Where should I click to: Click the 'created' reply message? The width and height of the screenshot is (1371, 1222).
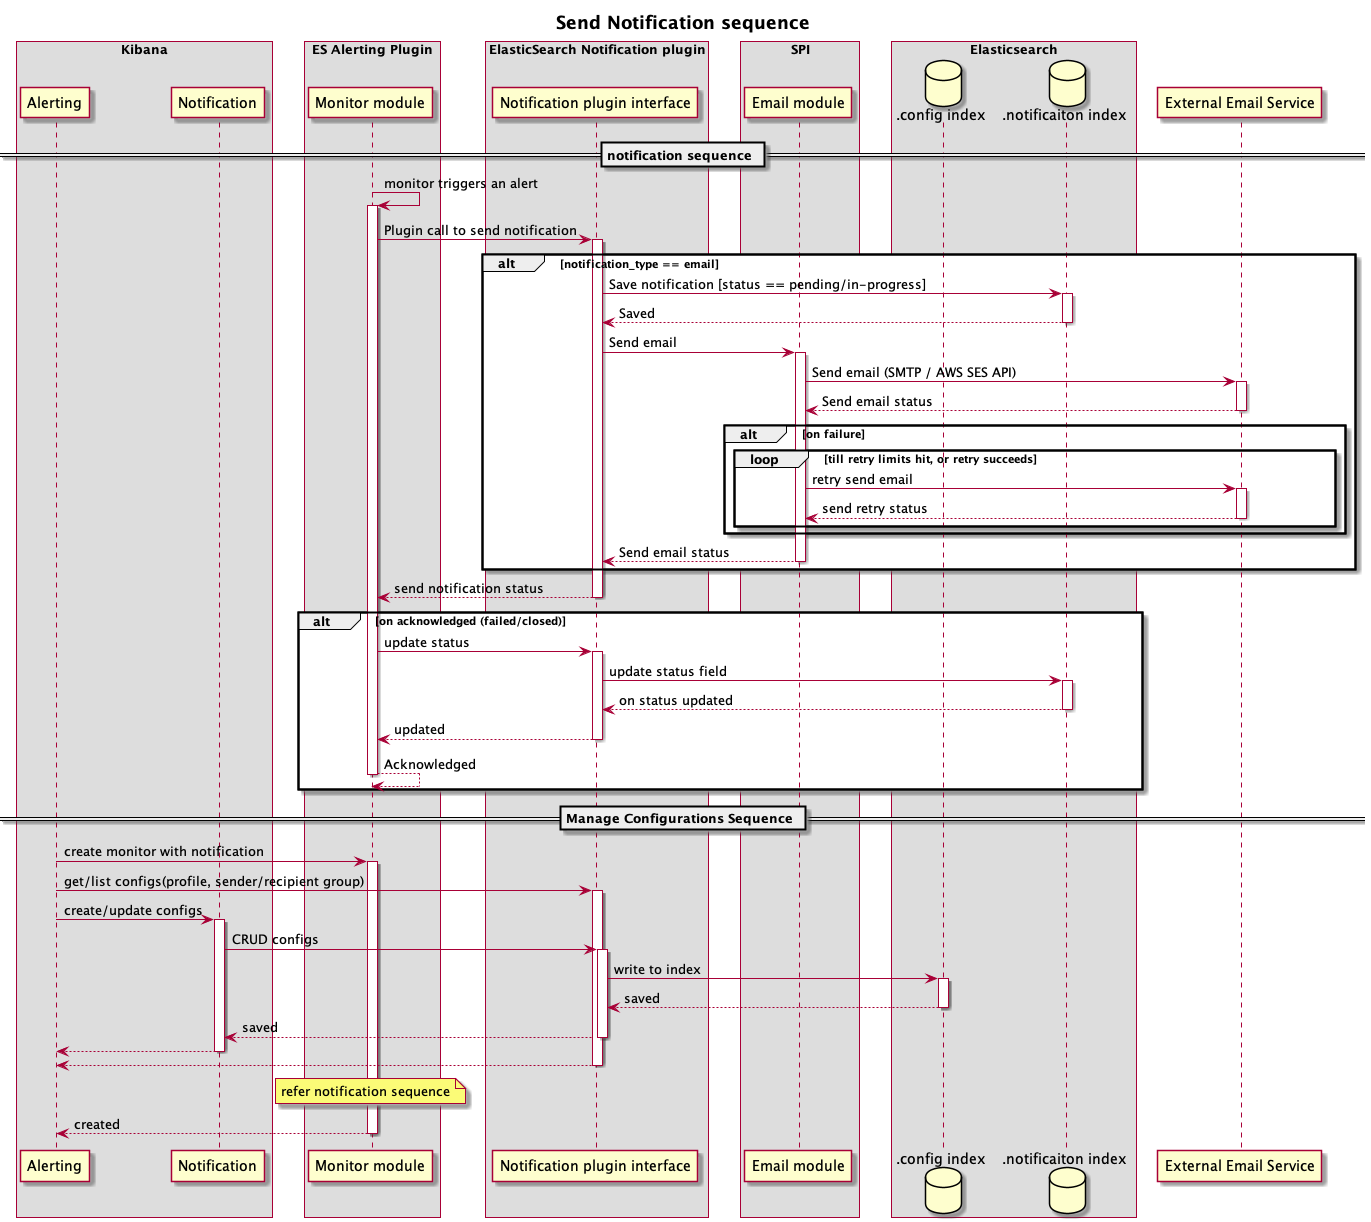[97, 1124]
